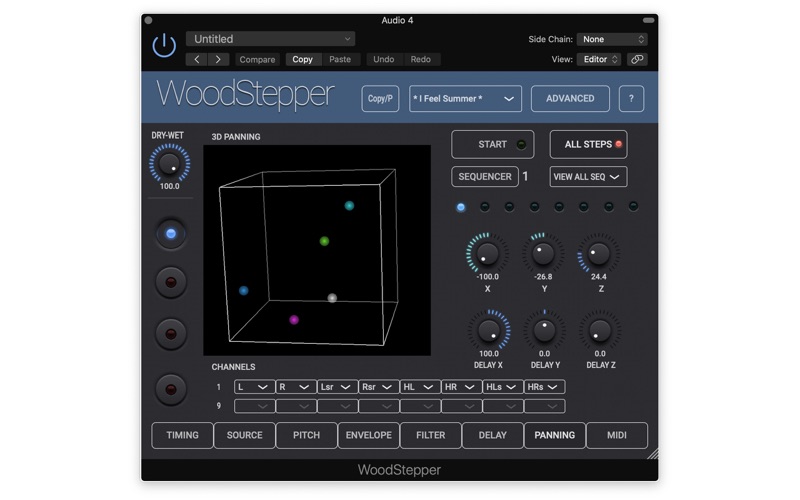Click the resize grip at window corner
This screenshot has width=800, height=500.
pyautogui.click(x=653, y=454)
